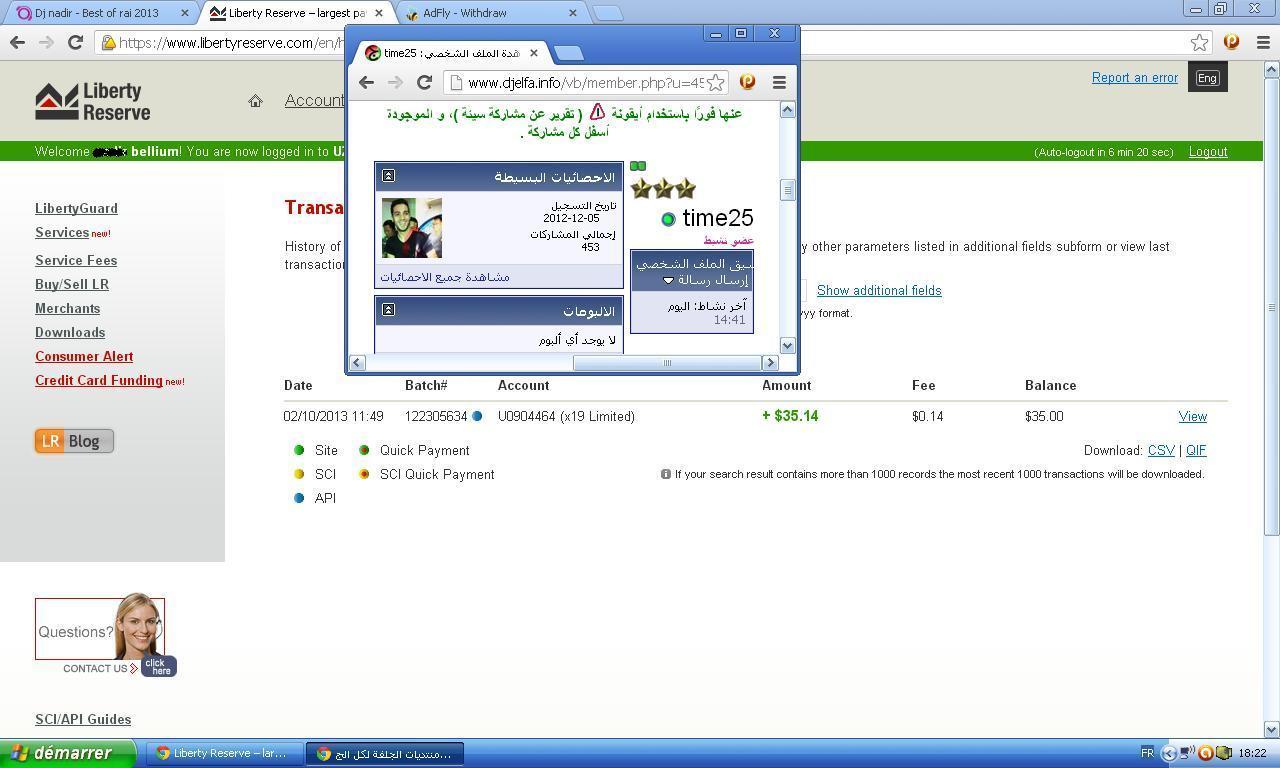Go to Liberty Reserve home icon
The image size is (1280, 768).
[x=255, y=100]
